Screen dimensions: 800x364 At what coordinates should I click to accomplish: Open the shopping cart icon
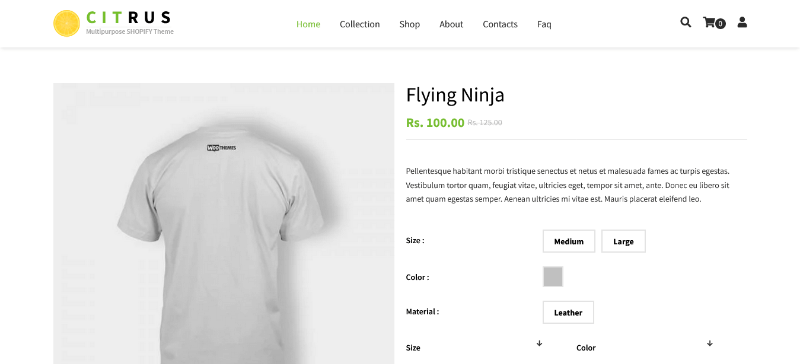(x=709, y=22)
